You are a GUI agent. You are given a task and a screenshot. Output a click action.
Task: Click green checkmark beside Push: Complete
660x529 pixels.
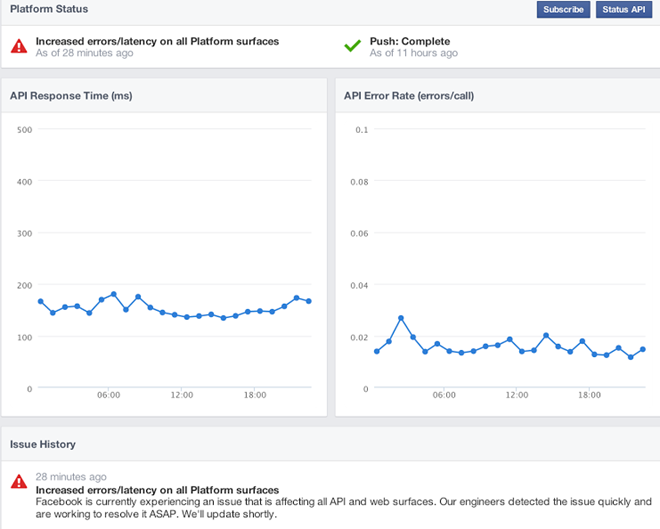pyautogui.click(x=352, y=46)
